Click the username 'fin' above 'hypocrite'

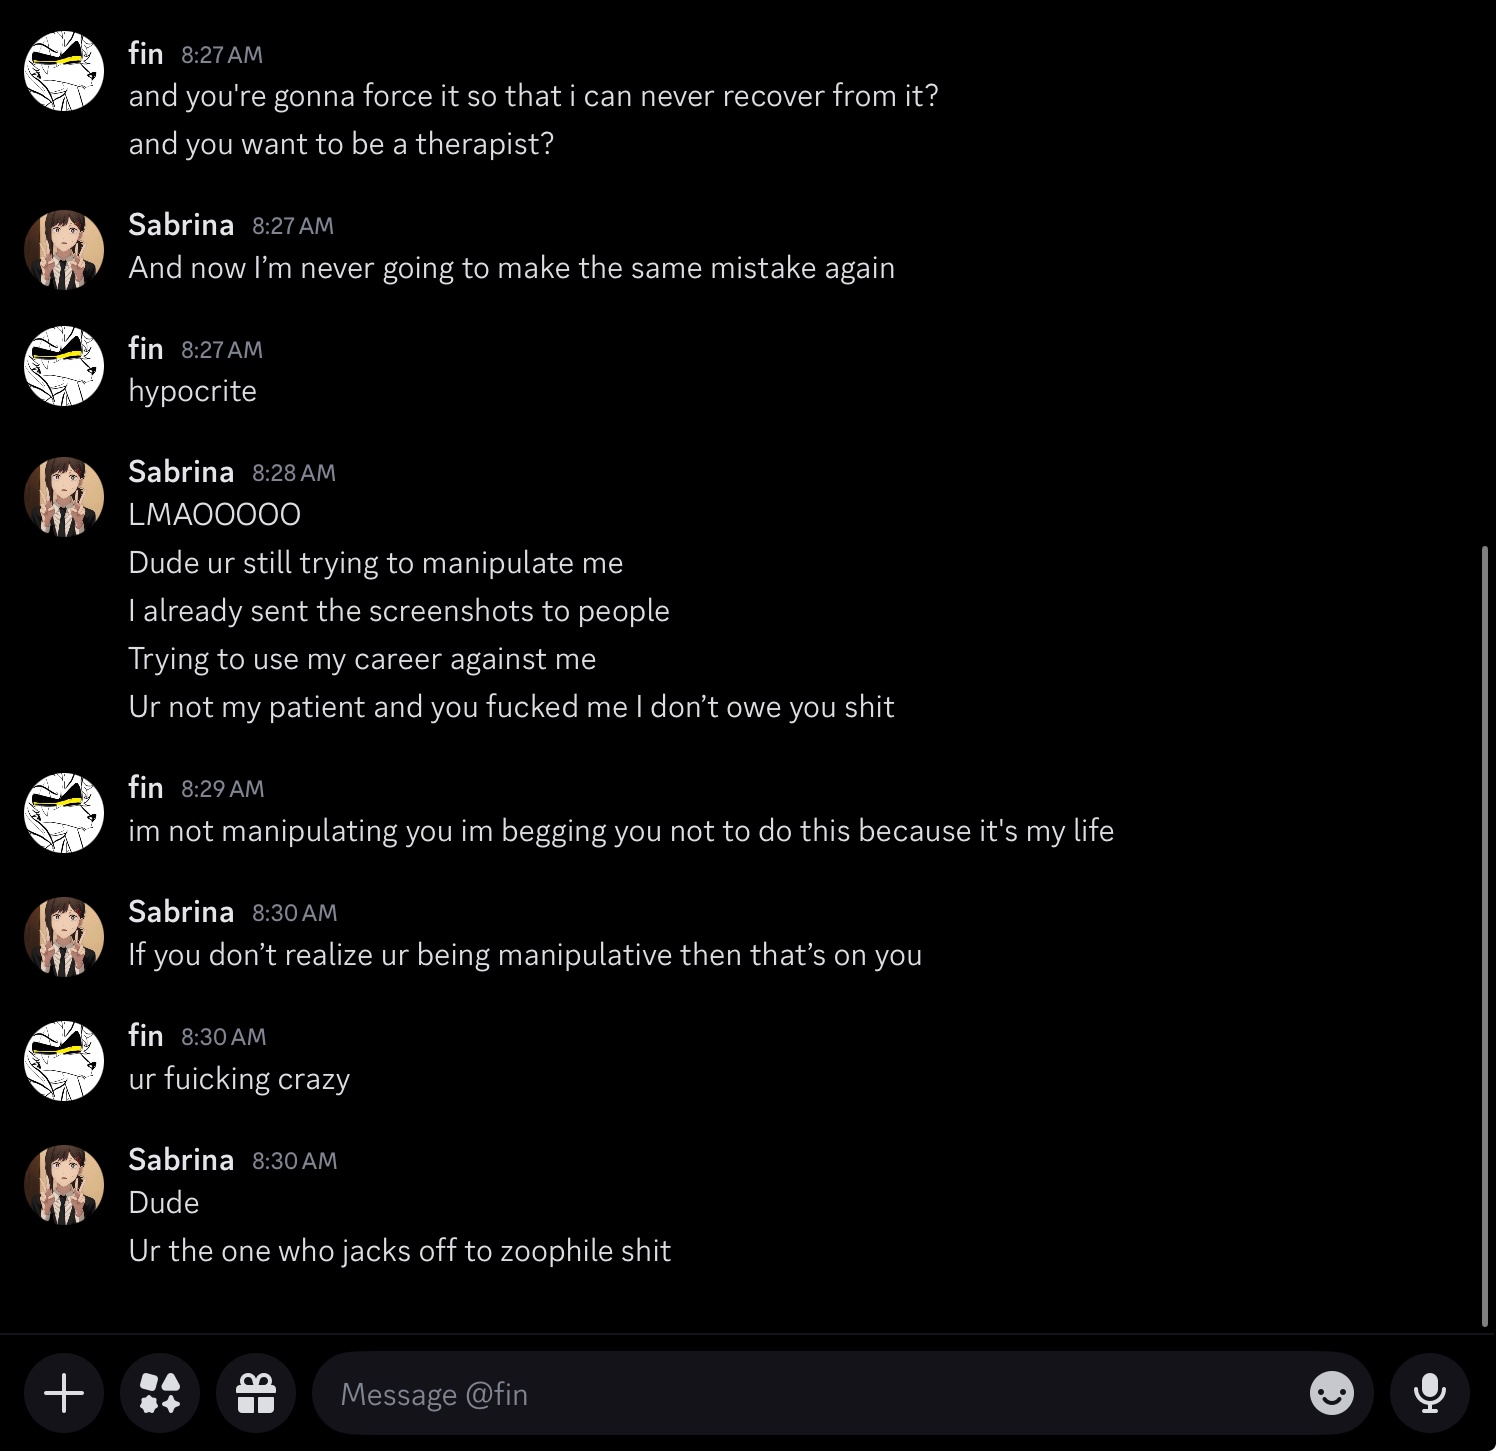click(146, 348)
